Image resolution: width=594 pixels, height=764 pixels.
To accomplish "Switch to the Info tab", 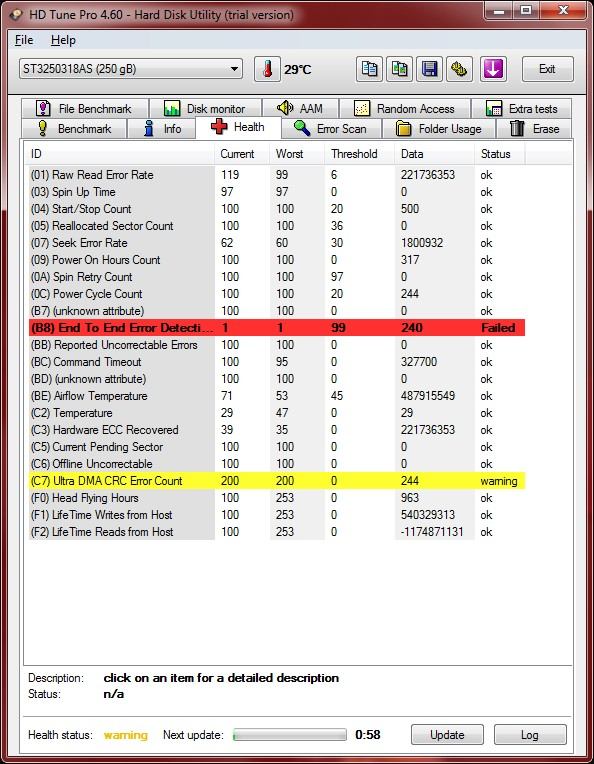I will pos(162,129).
